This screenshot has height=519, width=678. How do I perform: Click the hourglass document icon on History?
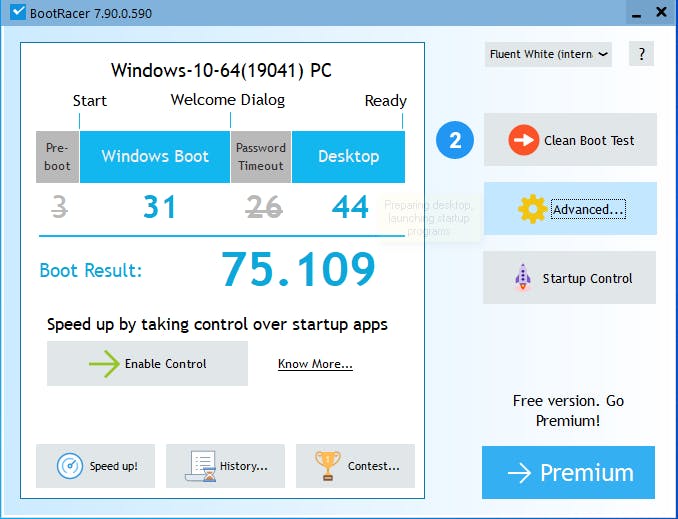[x=201, y=466]
